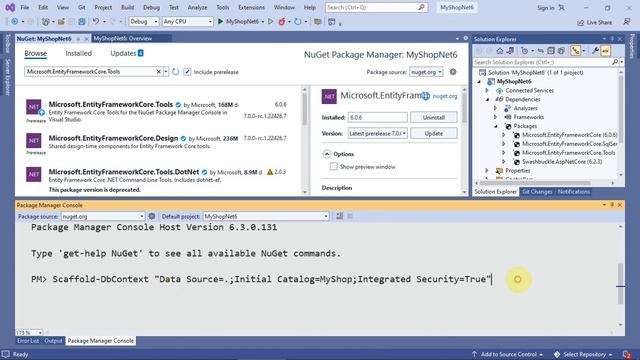
Task: Click Sign in link
Action: coord(545,8)
